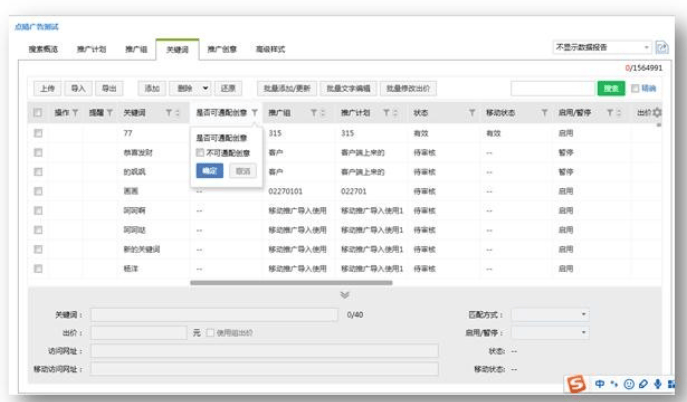
Task: Open IME toolbox grid icon
Action: point(671,384)
